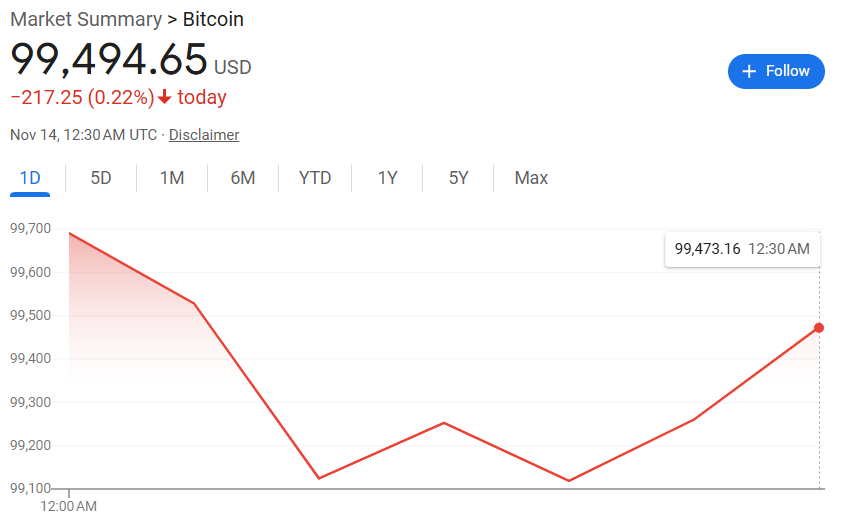849x522 pixels.
Task: Click the 99,700 y-axis label
Action: point(30,229)
